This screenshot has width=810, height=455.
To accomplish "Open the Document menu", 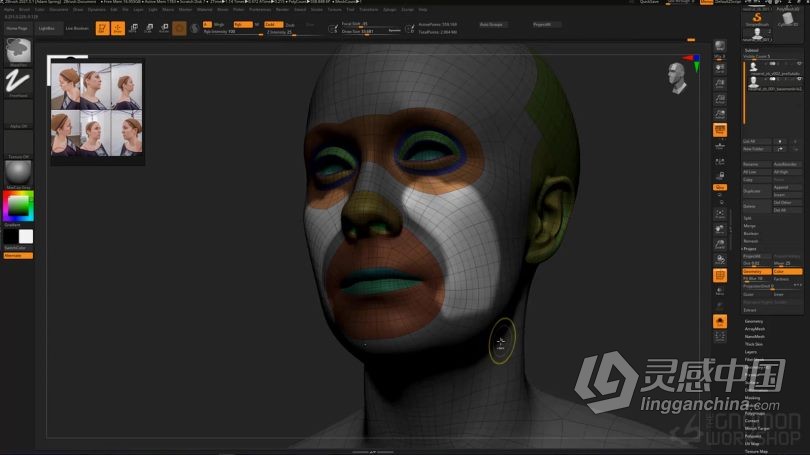I will pyautogui.click(x=59, y=9).
